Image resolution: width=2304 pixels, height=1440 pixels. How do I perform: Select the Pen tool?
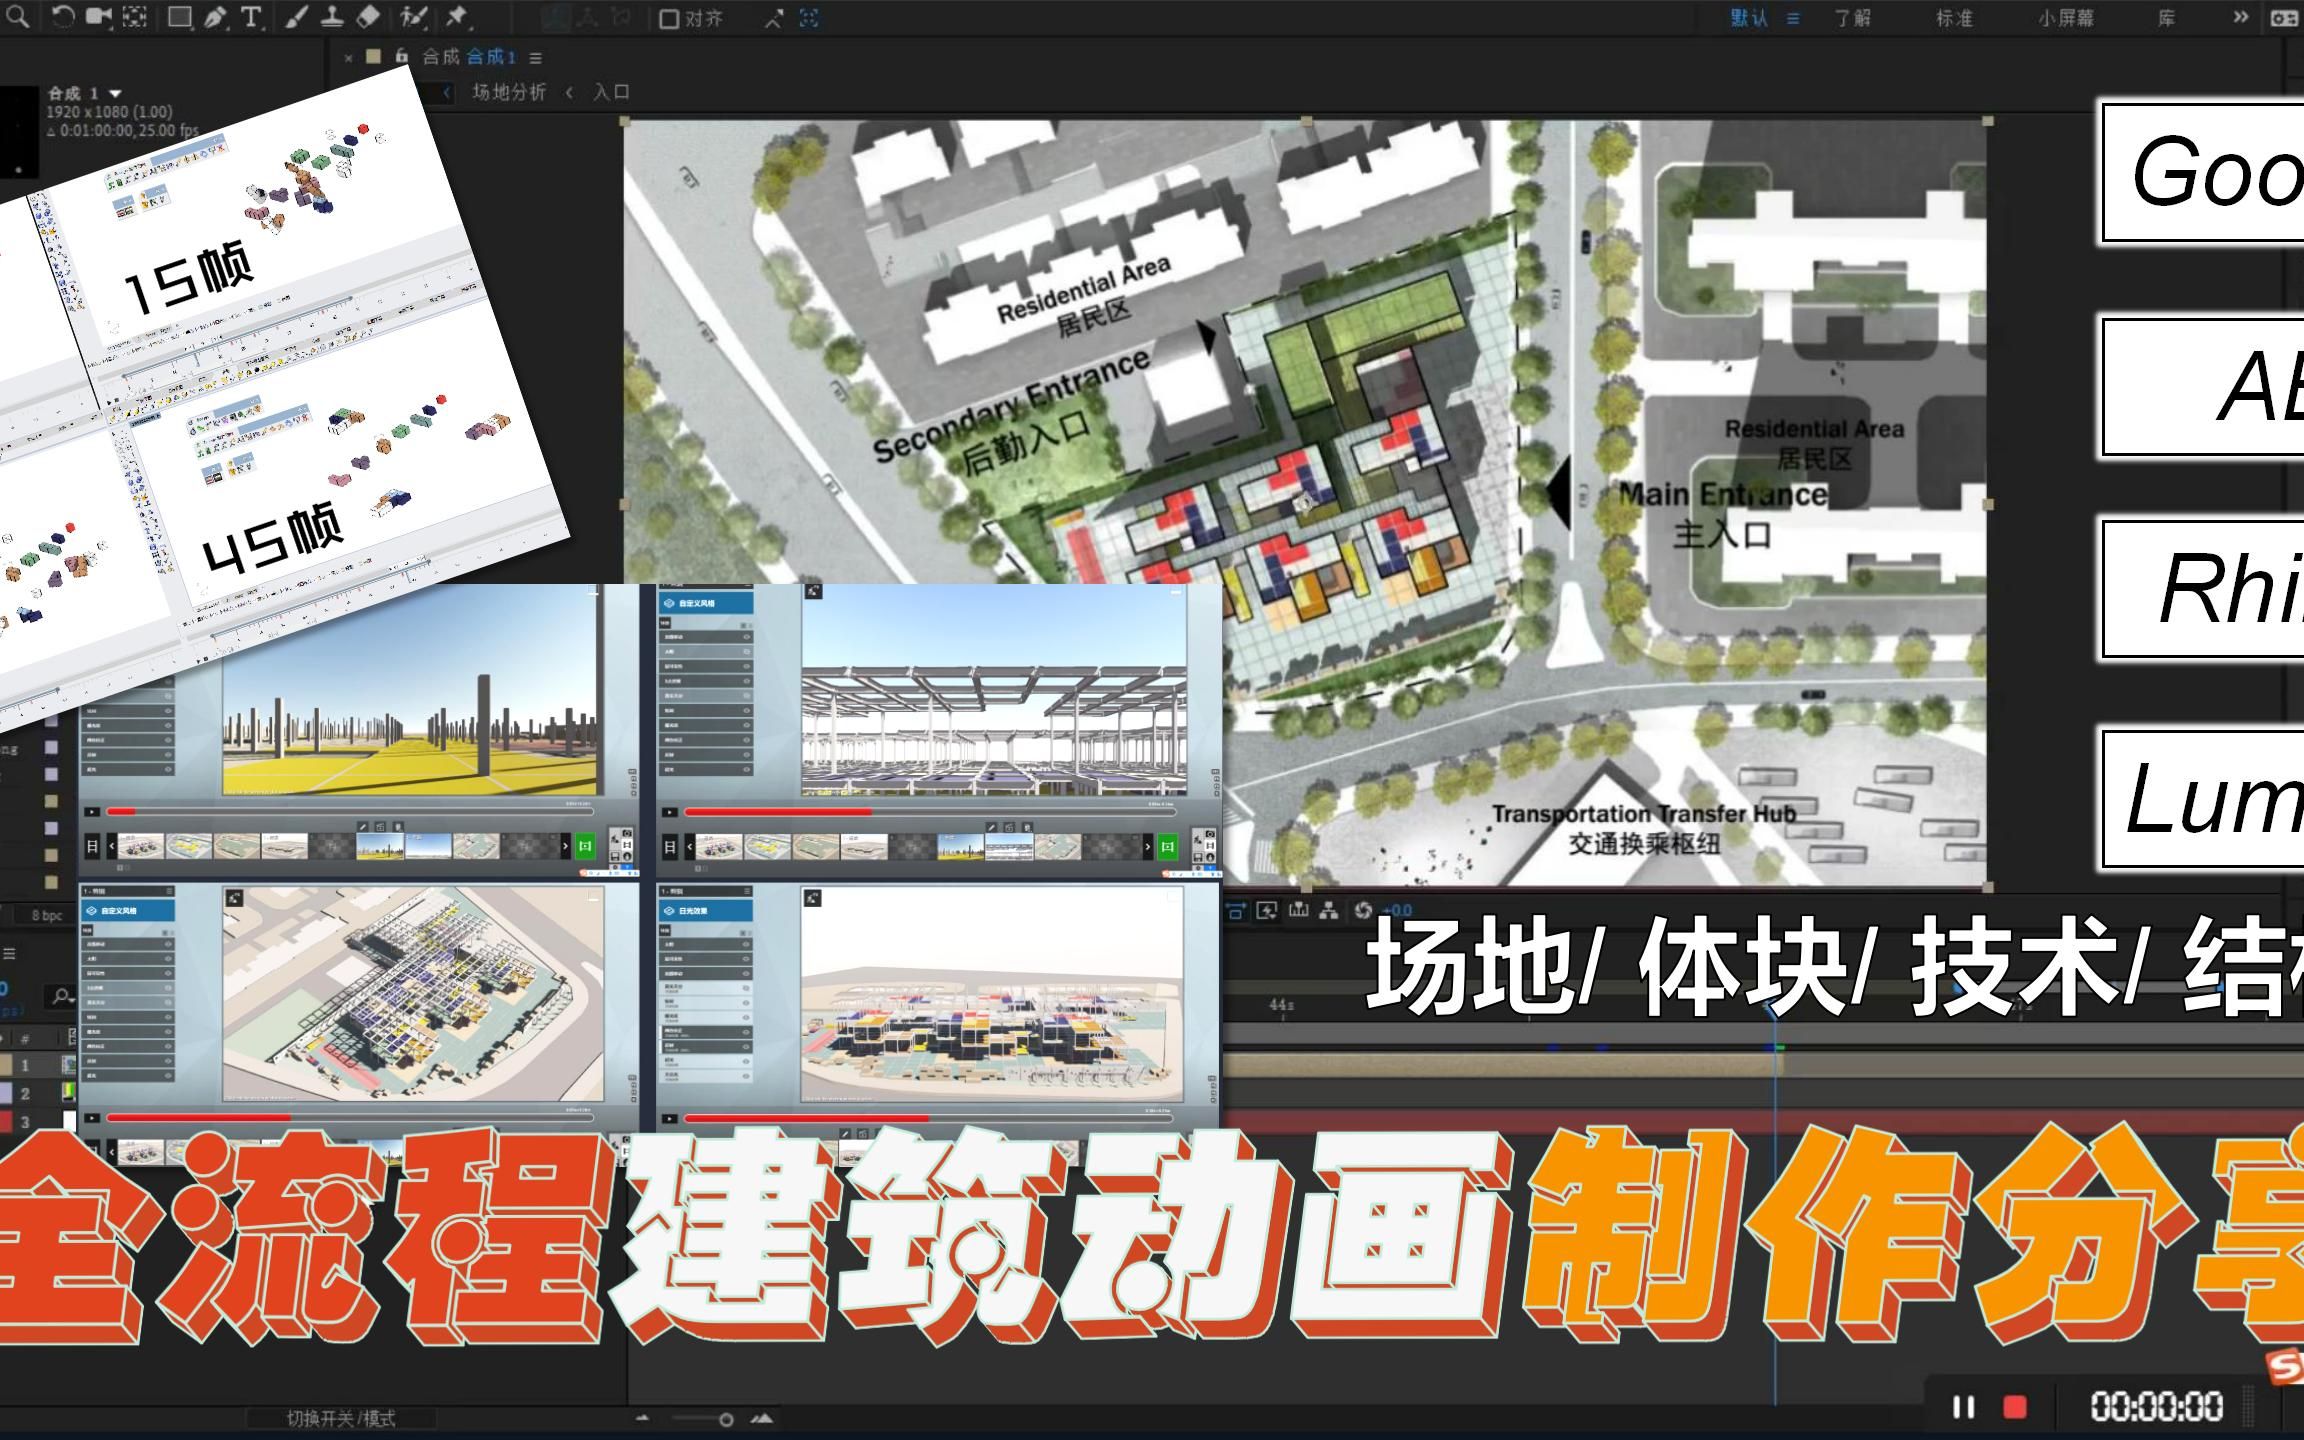tap(214, 17)
